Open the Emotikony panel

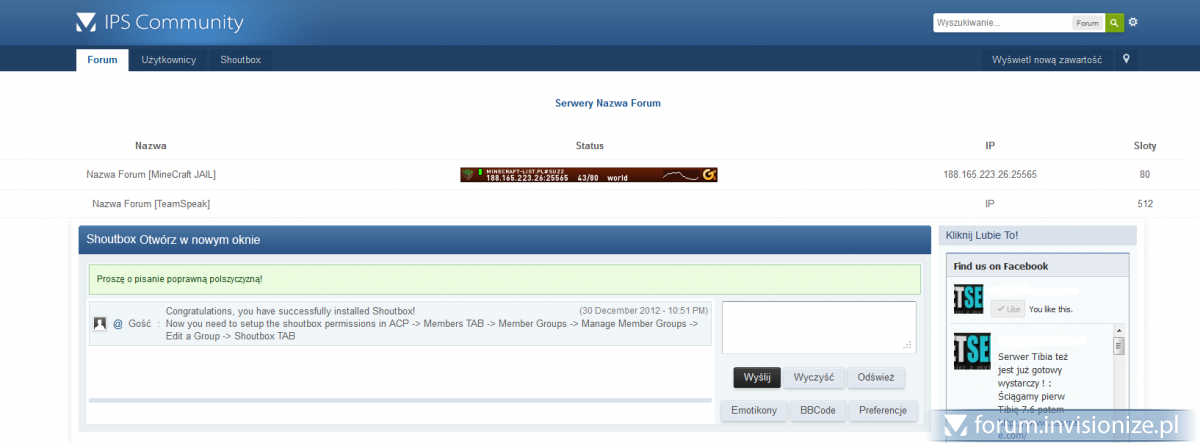click(754, 410)
